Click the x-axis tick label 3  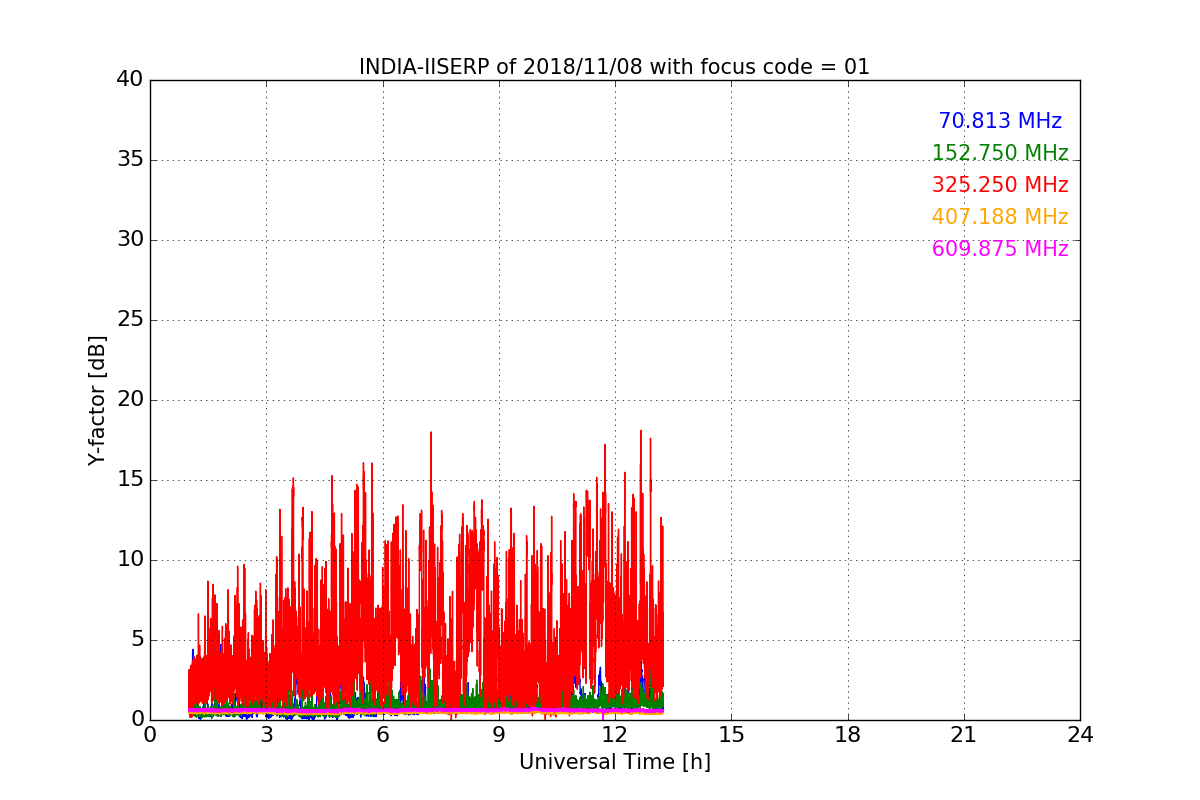pos(266,735)
